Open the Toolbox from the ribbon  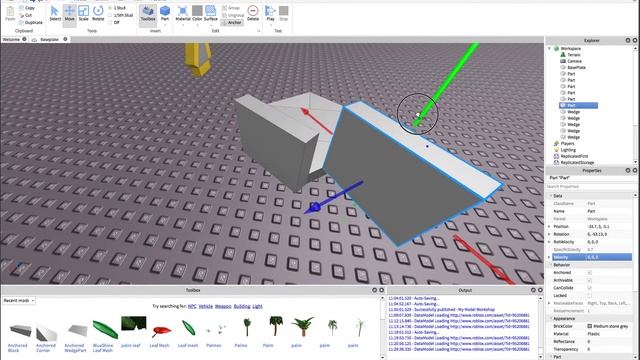coord(148,13)
